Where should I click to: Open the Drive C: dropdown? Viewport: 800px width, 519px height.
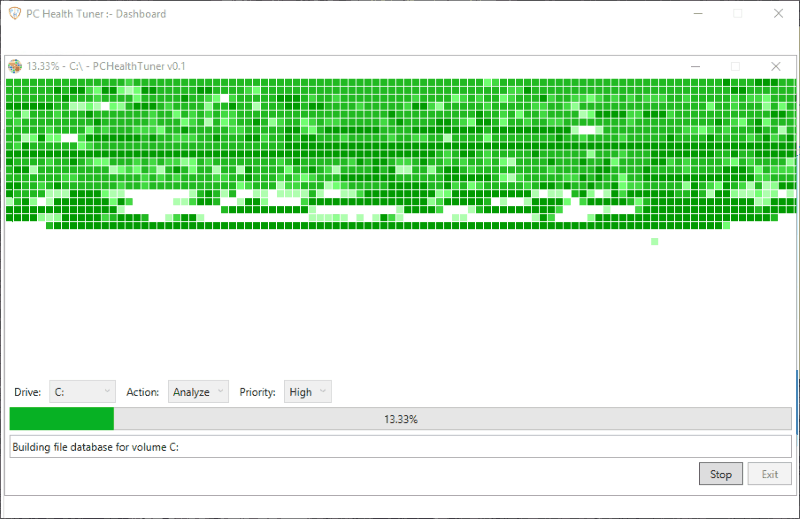point(82,392)
